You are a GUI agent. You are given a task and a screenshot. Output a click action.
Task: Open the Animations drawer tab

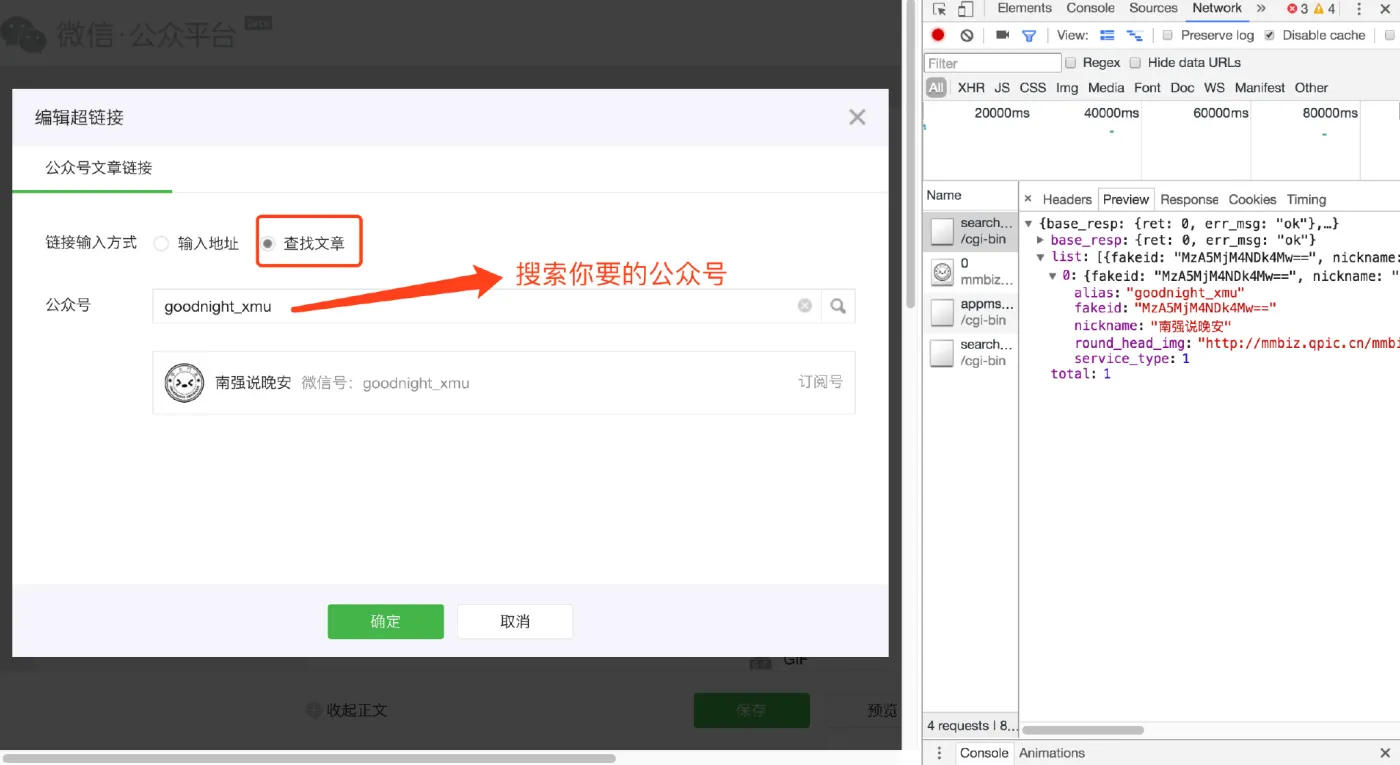pyautogui.click(x=1052, y=753)
